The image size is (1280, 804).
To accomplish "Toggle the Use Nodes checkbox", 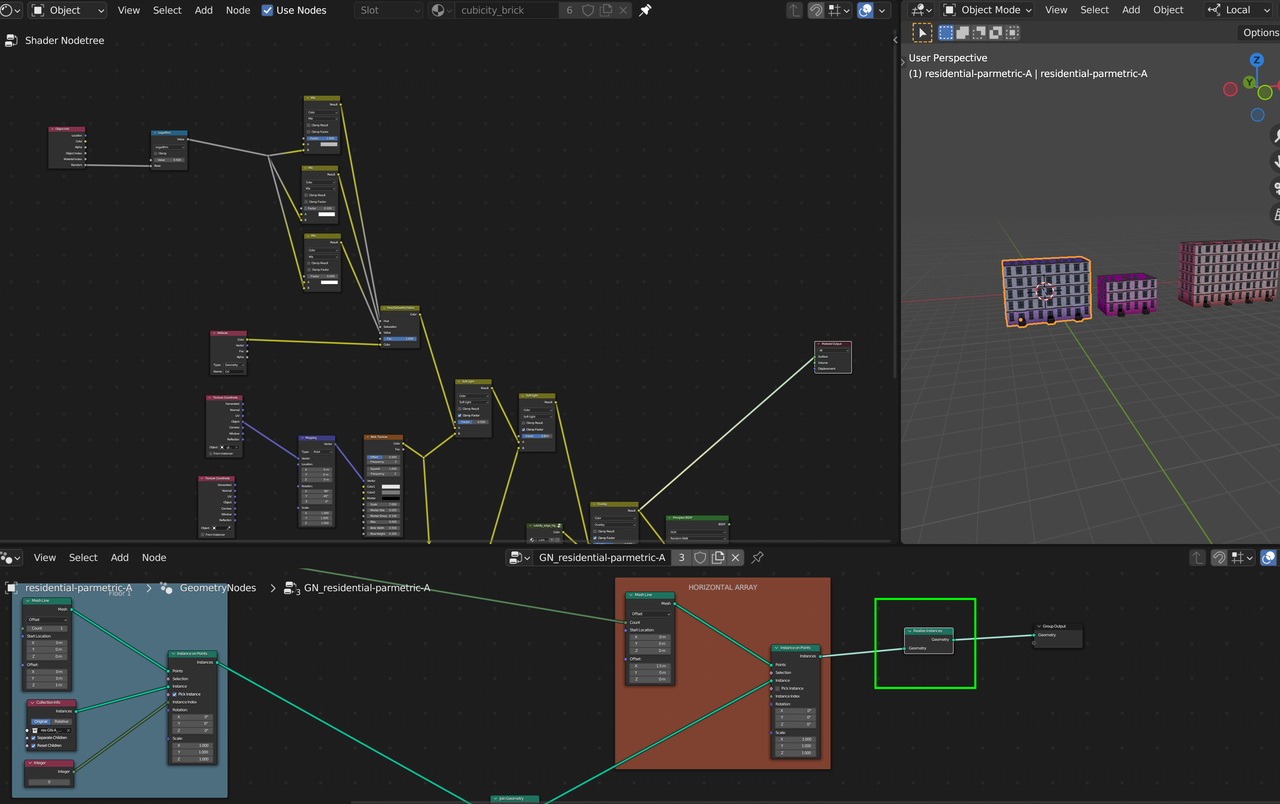I will [268, 10].
